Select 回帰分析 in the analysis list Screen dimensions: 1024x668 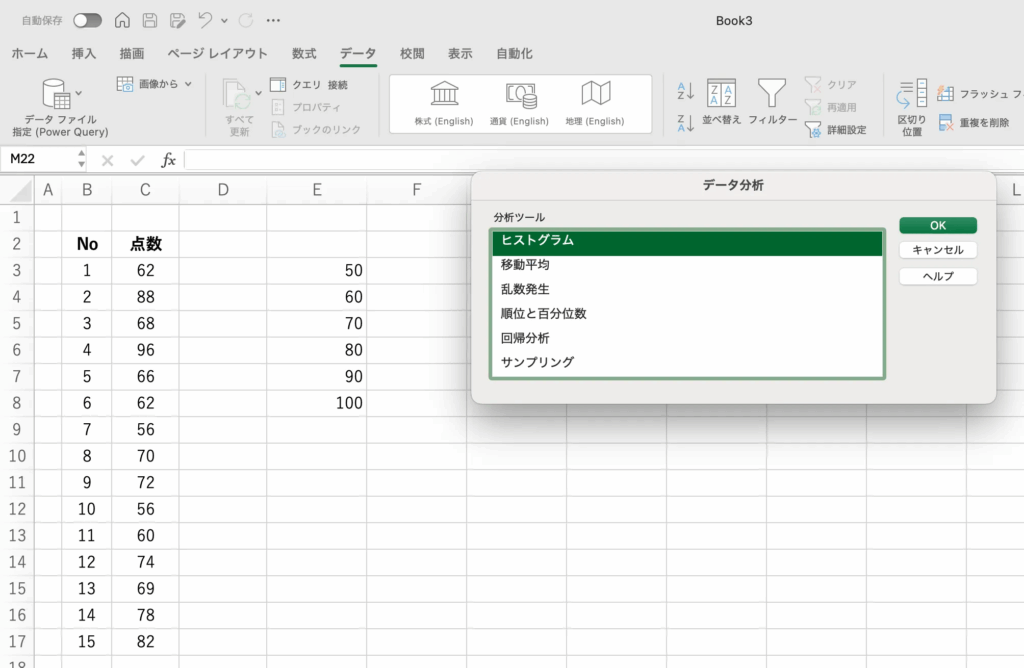(687, 338)
